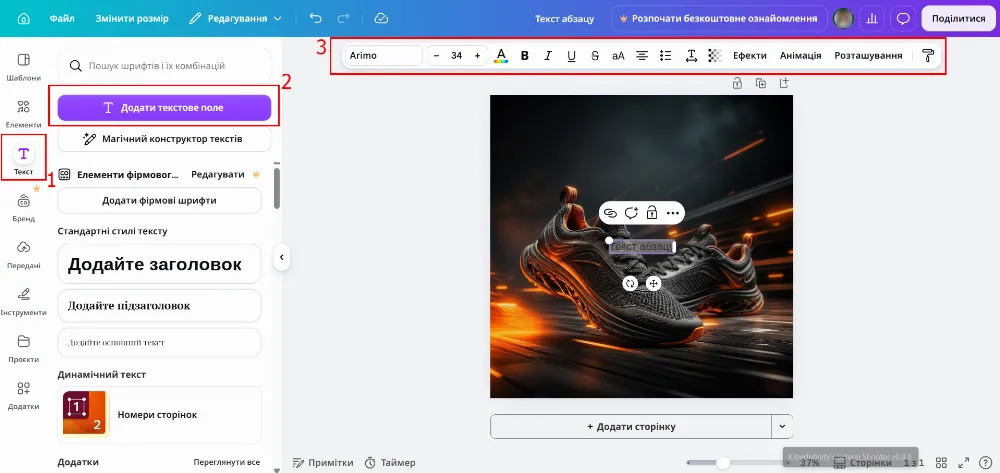Expand the arrow beside Додати сторінку

tap(782, 426)
